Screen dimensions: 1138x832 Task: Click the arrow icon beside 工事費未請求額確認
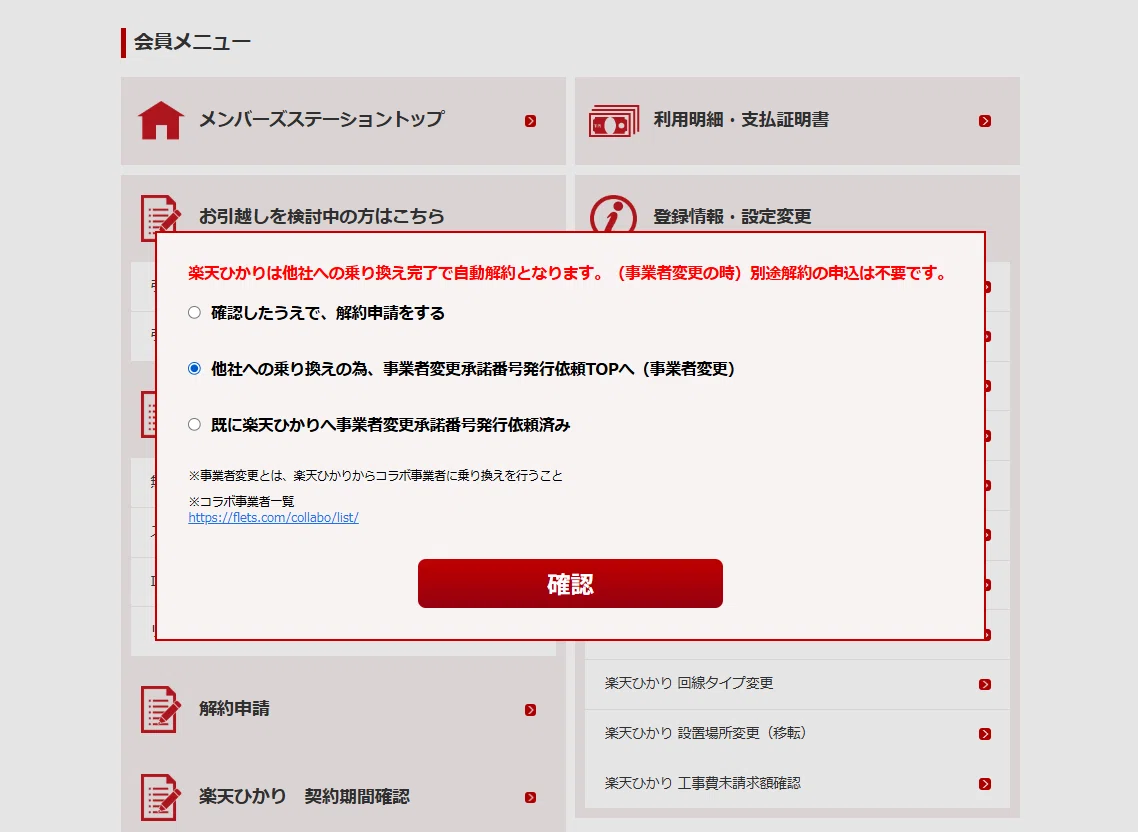985,784
